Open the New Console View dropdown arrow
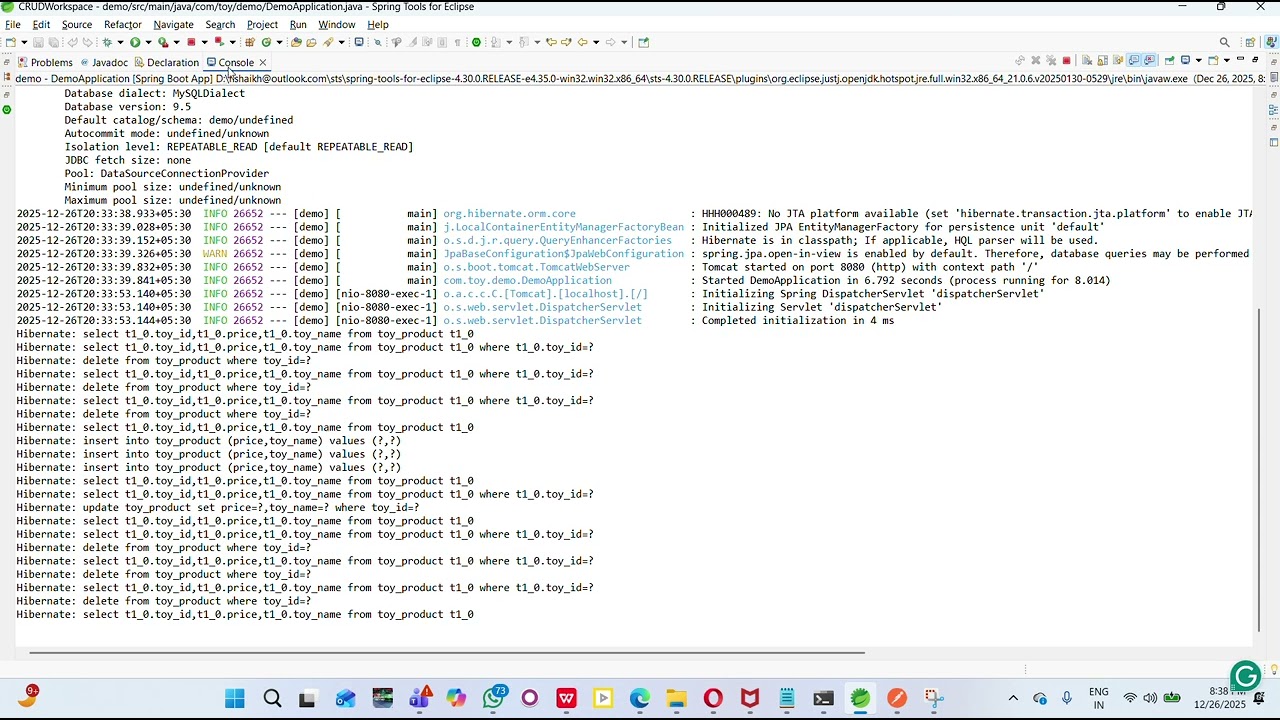 [x=1227, y=60]
